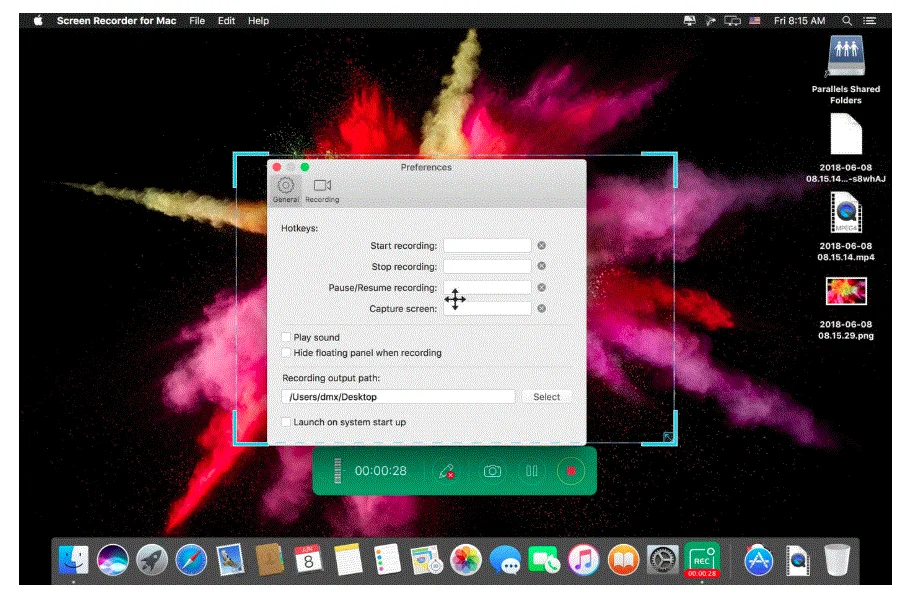This screenshot has width=900, height=594.
Task: Enable Launch on system start up
Action: pyautogui.click(x=286, y=422)
